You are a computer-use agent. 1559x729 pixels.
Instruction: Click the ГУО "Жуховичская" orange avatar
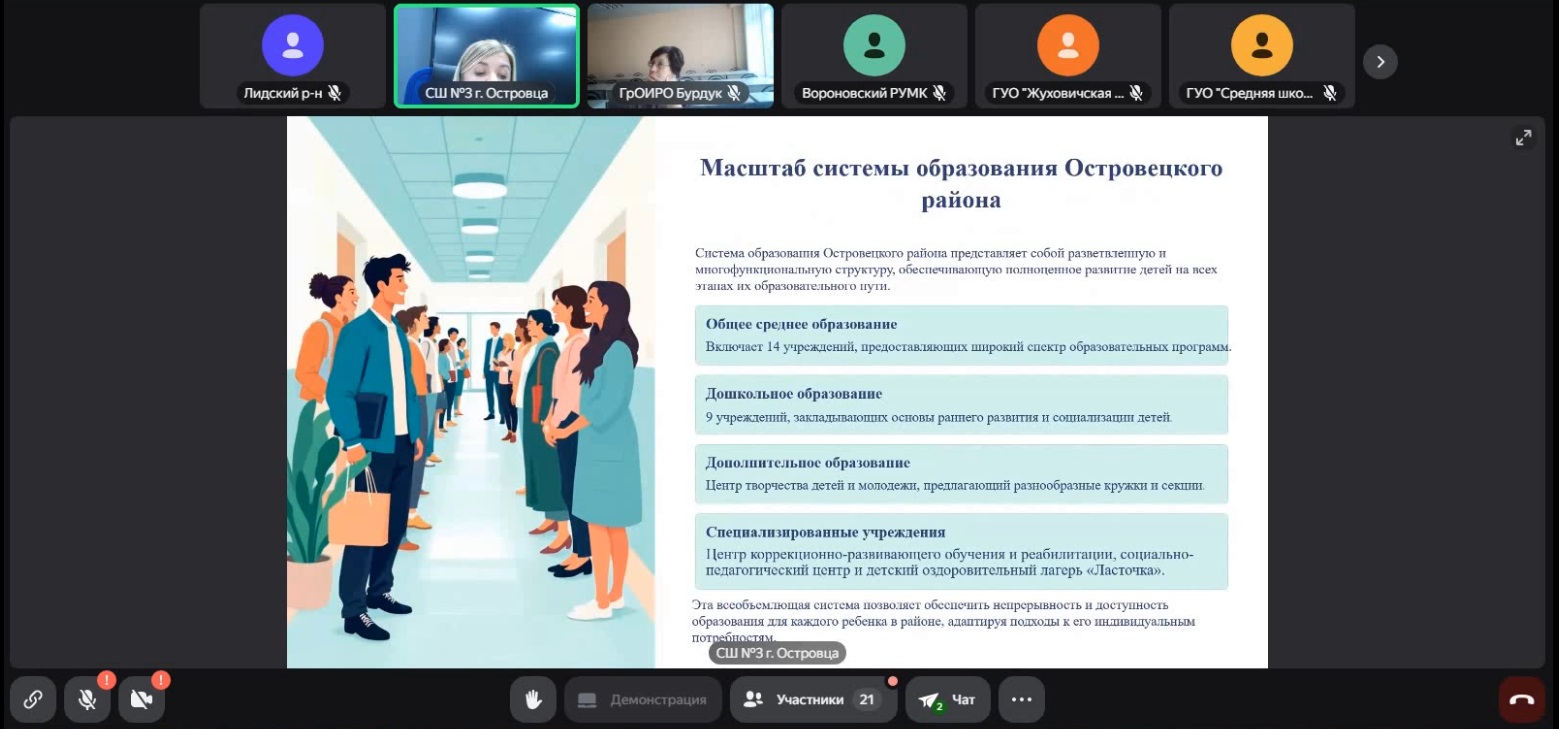point(1068,46)
